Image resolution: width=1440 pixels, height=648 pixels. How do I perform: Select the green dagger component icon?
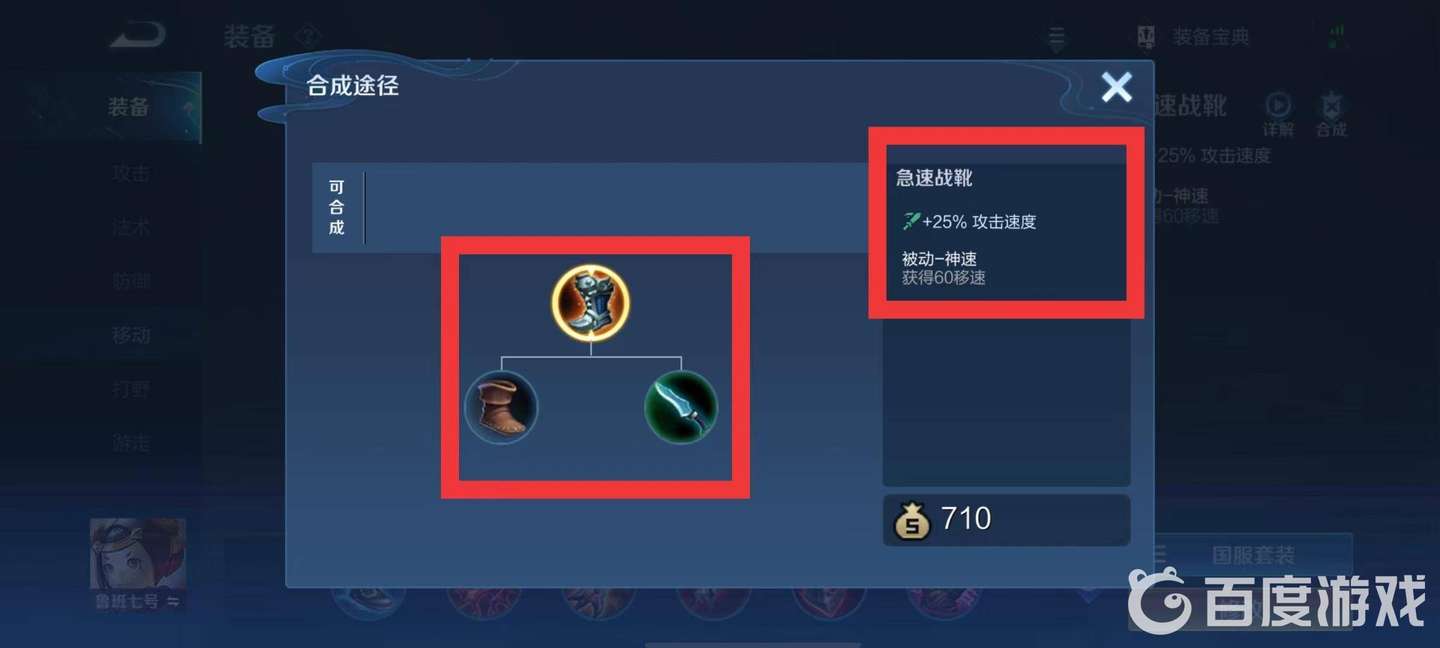tap(681, 407)
